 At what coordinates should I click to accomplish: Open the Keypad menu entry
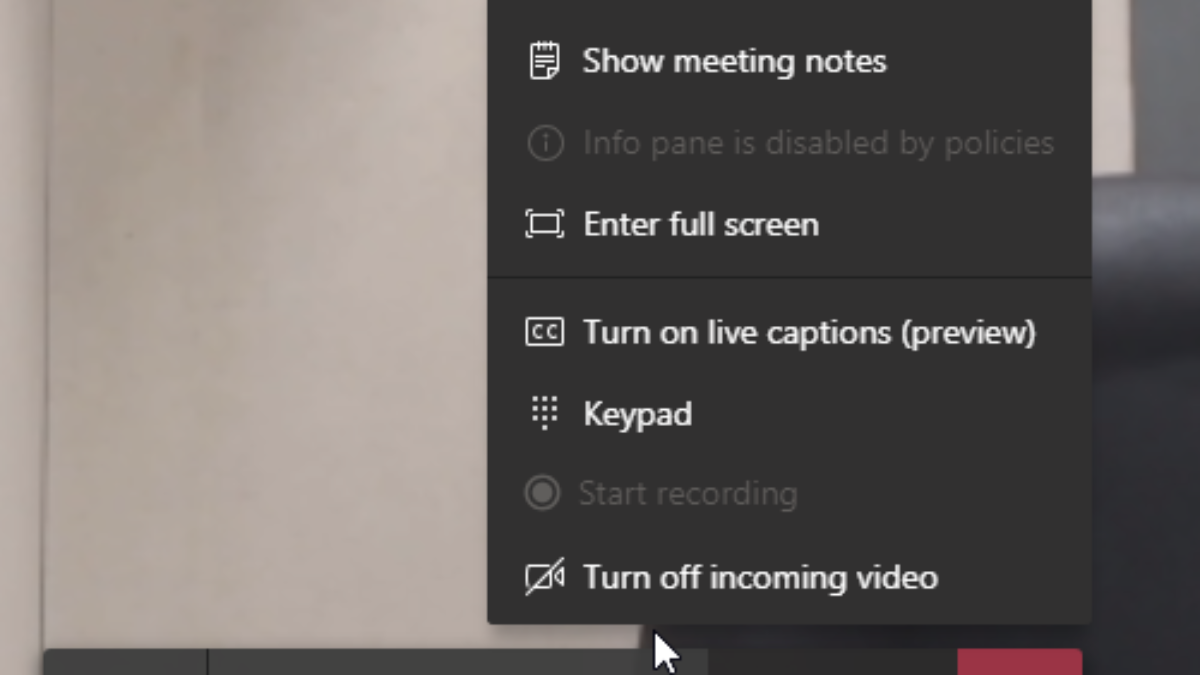pos(637,413)
